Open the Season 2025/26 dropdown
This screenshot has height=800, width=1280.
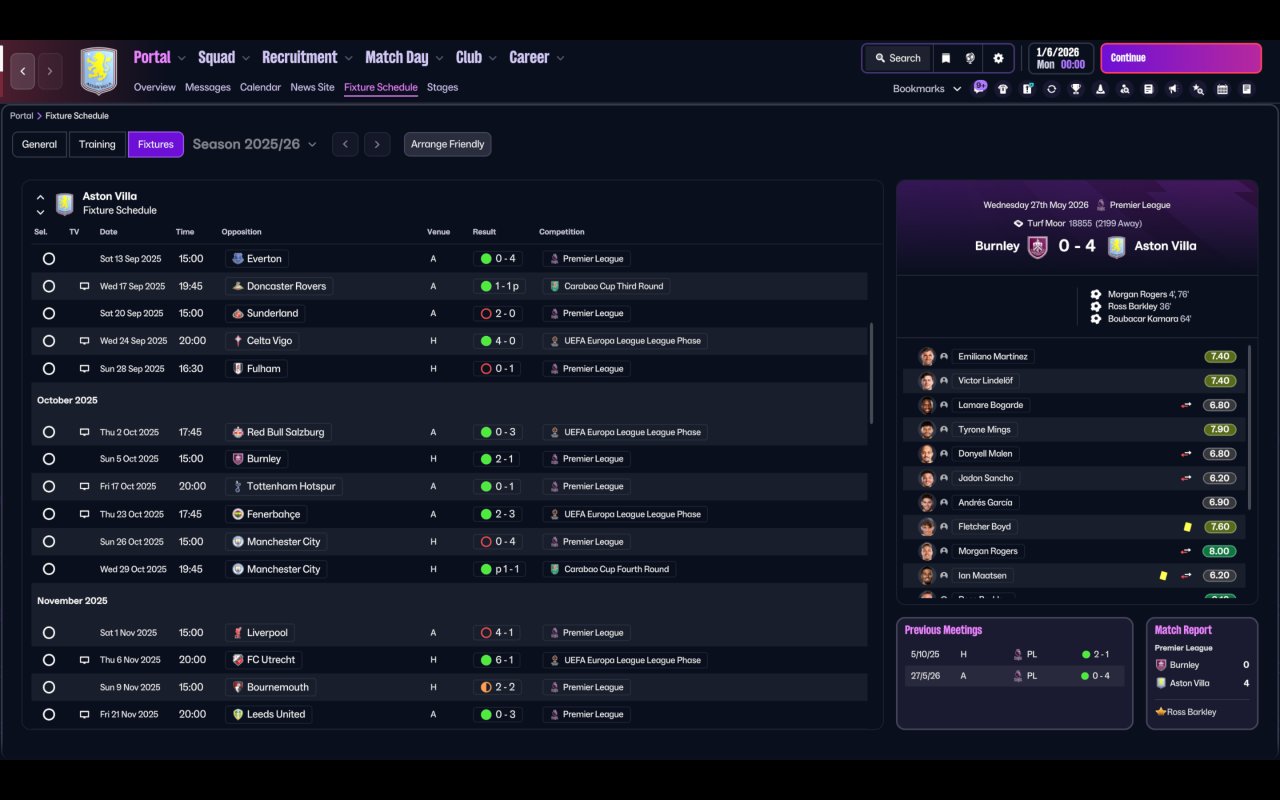click(255, 145)
